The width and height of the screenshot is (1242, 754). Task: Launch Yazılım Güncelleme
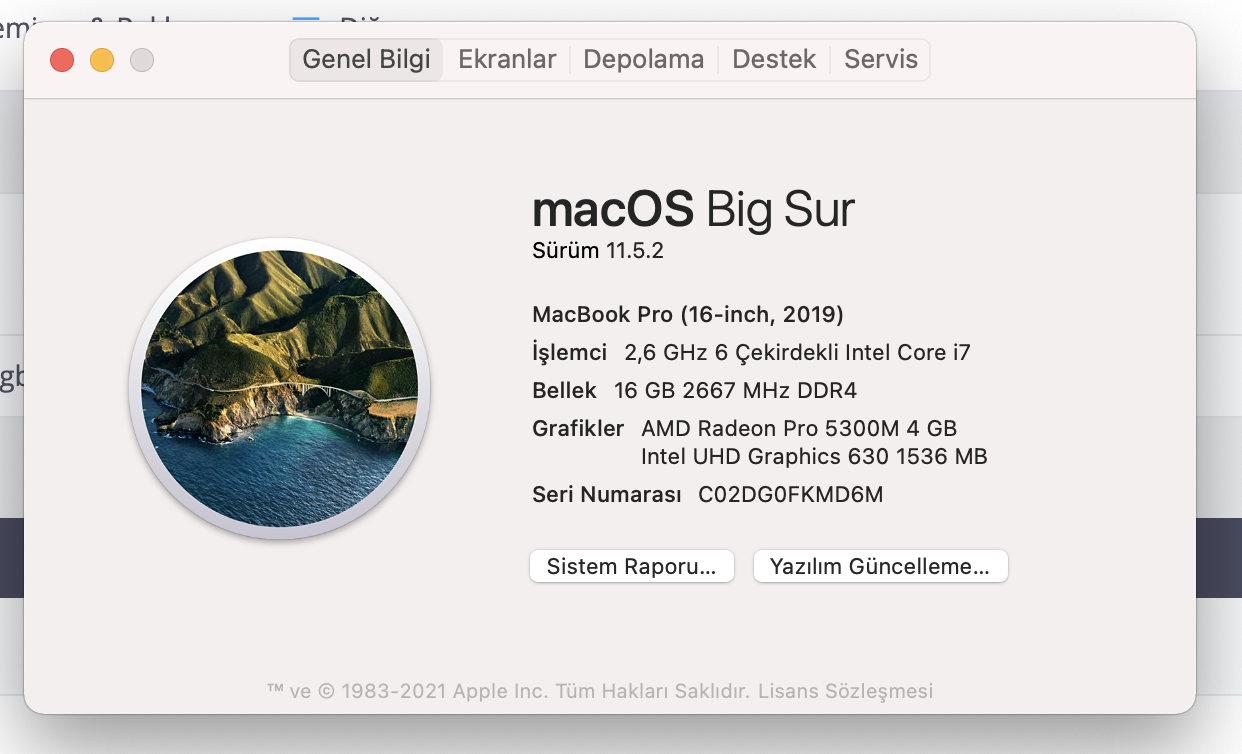pos(880,566)
